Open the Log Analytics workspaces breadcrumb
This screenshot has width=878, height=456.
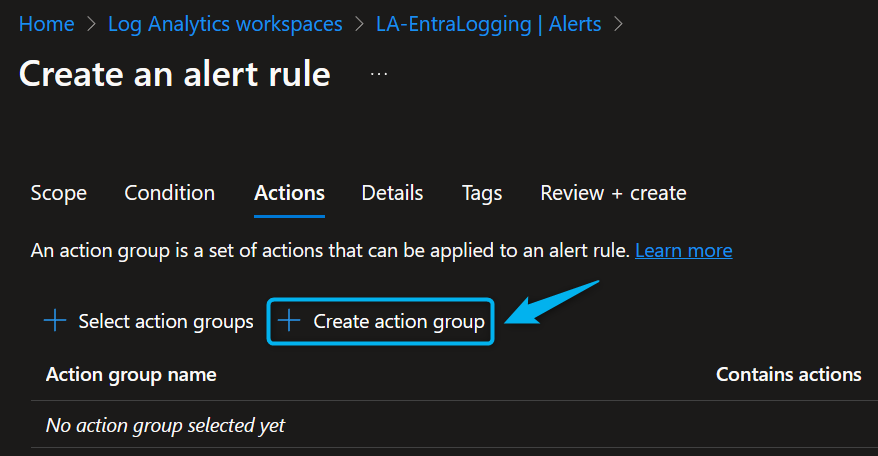(x=225, y=23)
